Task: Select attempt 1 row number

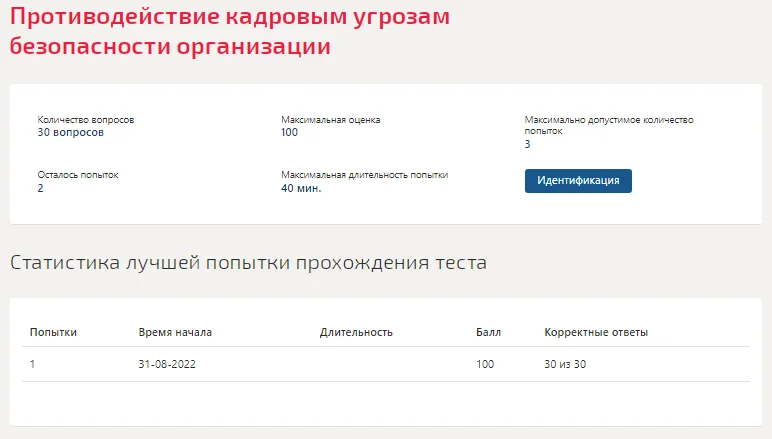Action: tap(32, 364)
